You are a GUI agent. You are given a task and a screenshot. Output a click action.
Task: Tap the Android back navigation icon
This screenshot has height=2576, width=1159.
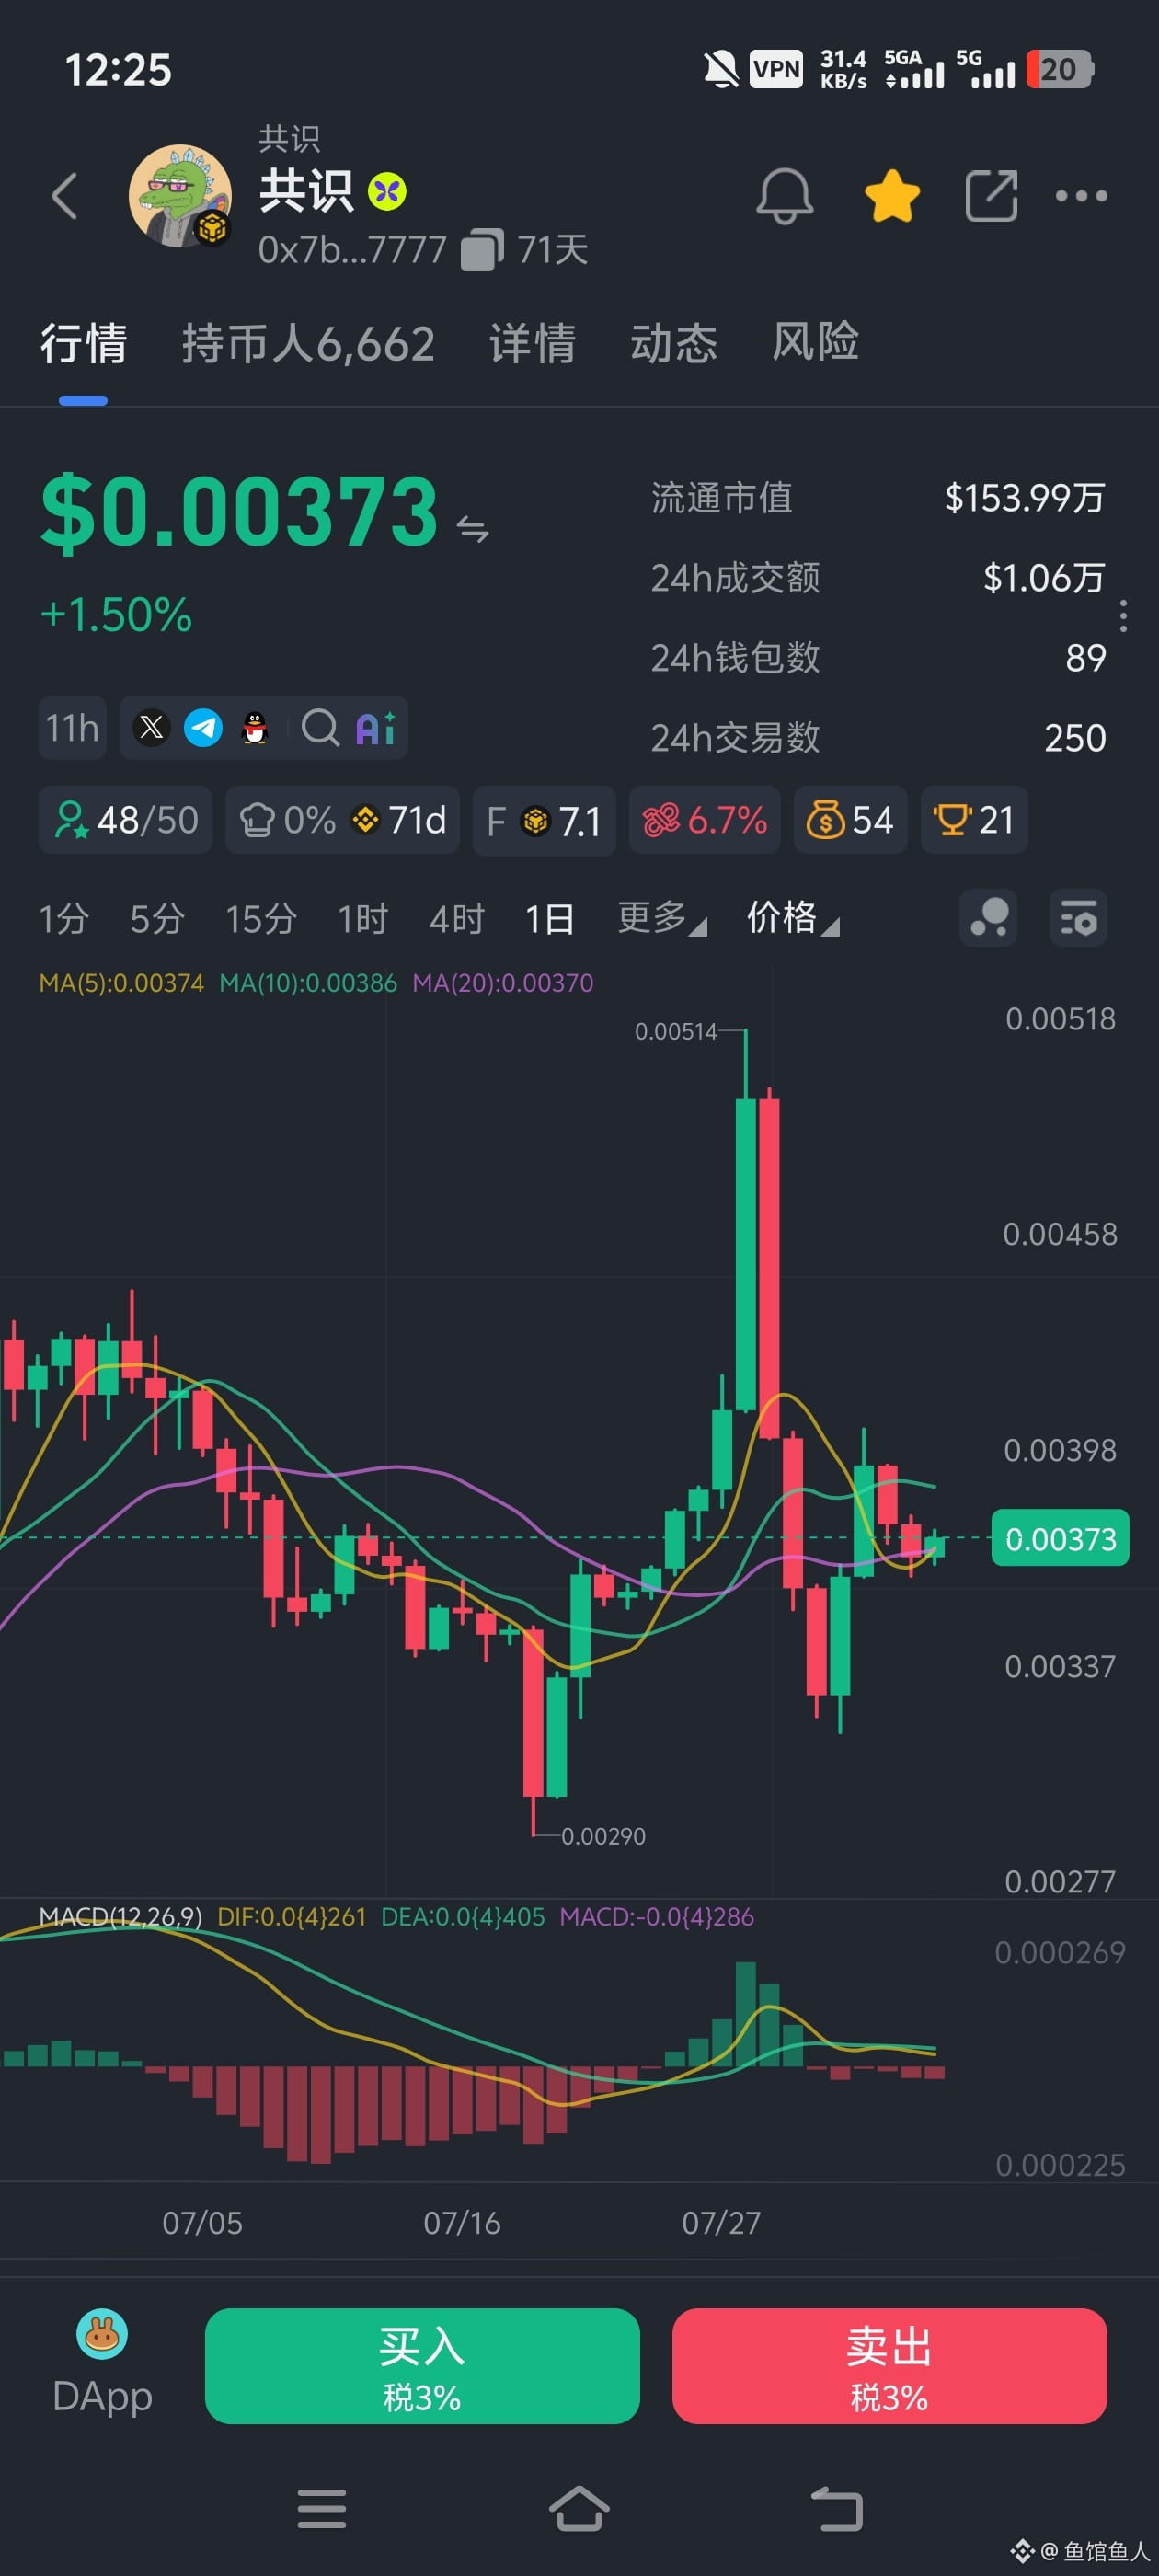pyautogui.click(x=836, y=2509)
